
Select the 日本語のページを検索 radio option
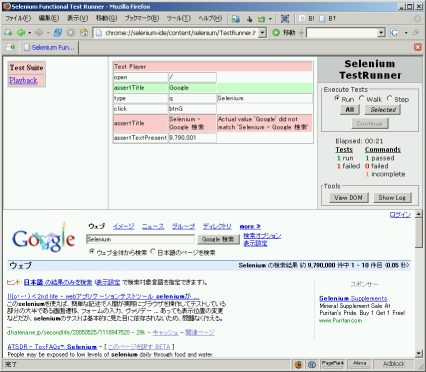click(x=153, y=252)
